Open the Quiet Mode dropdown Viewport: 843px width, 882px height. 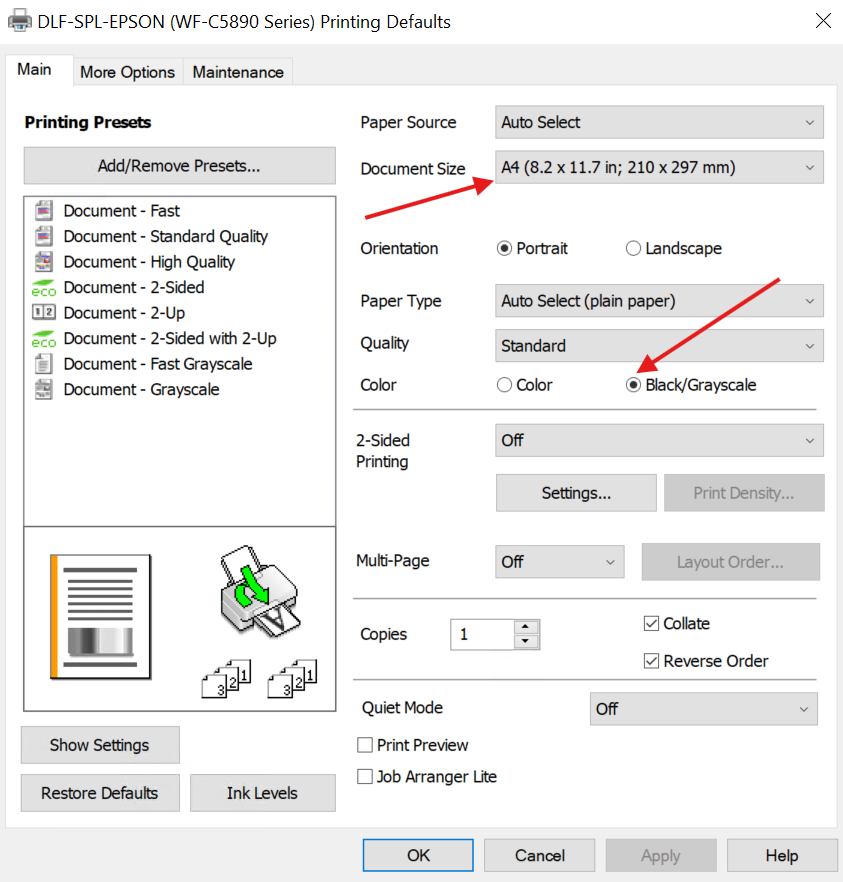pyautogui.click(x=703, y=709)
